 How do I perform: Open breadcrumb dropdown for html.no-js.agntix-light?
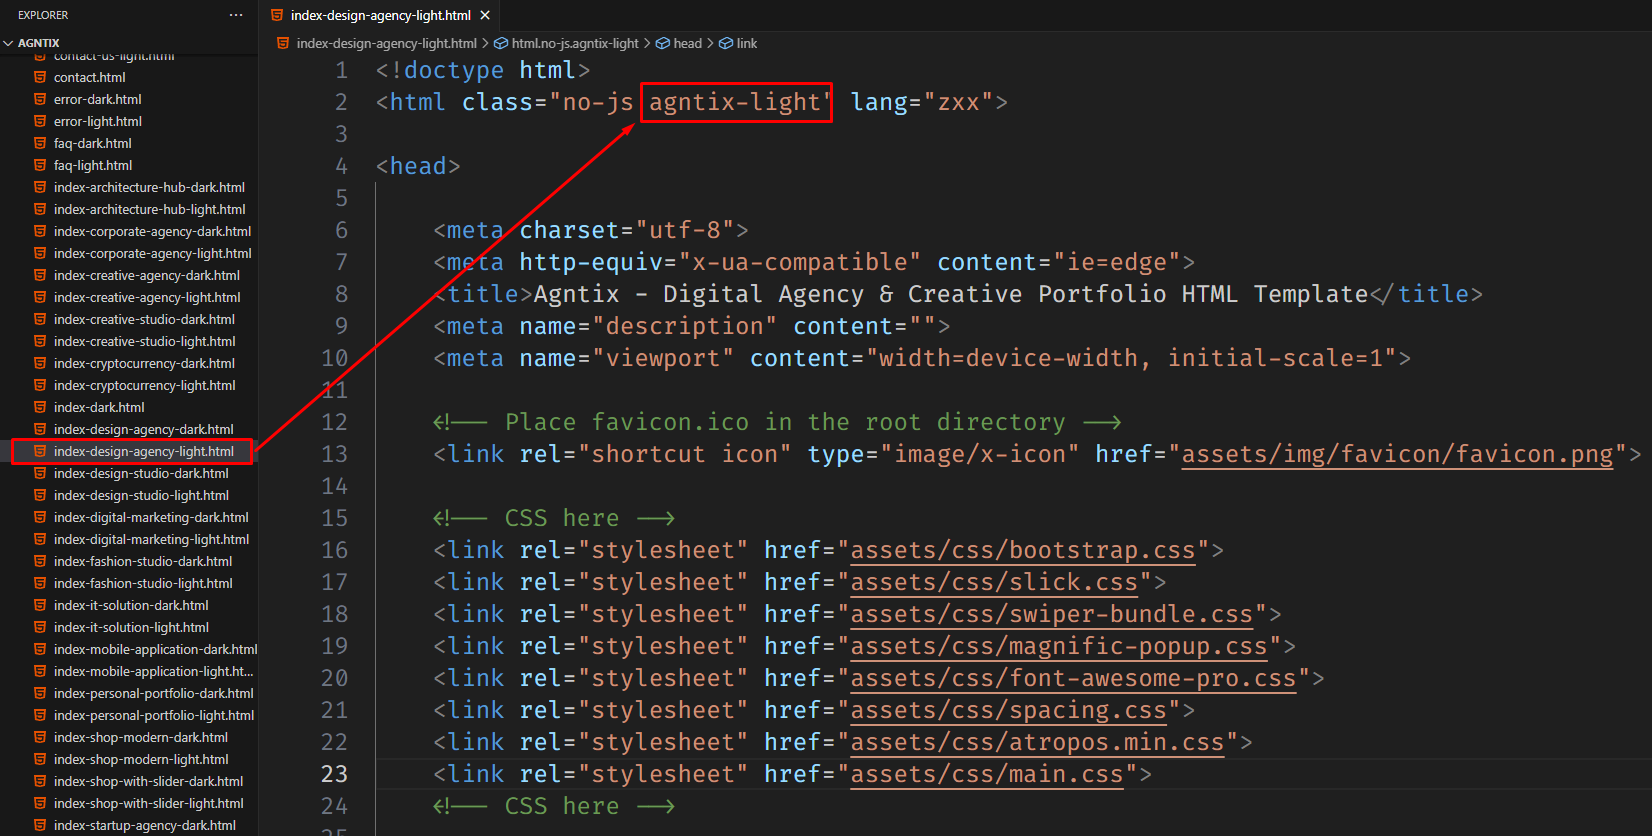(574, 43)
